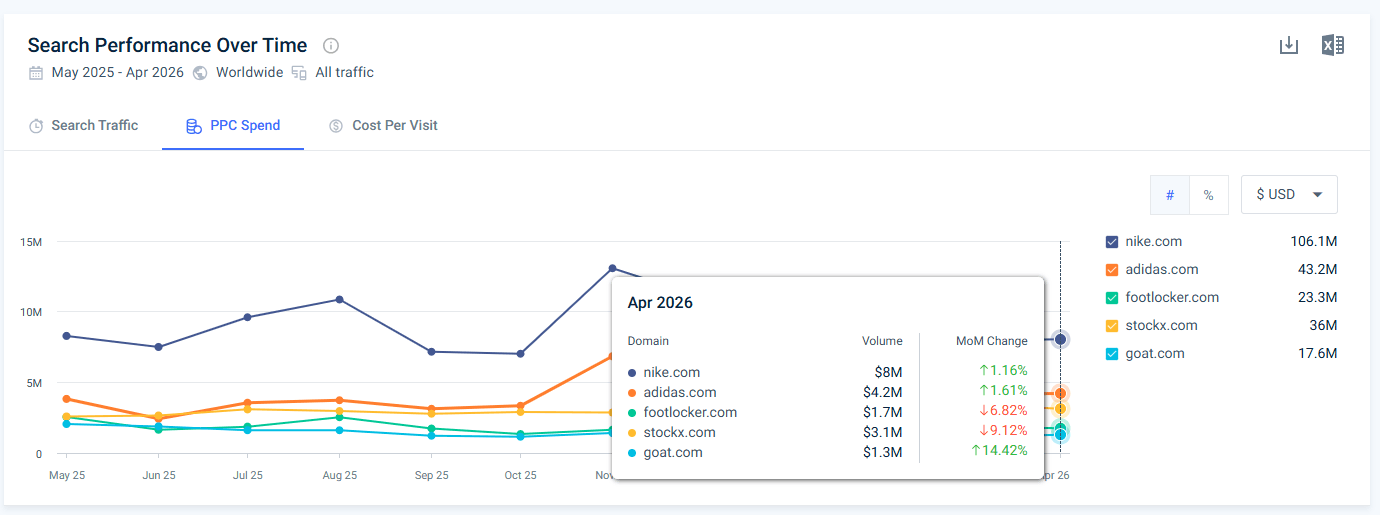
Task: Show values as percentages (%)
Action: coord(1208,195)
